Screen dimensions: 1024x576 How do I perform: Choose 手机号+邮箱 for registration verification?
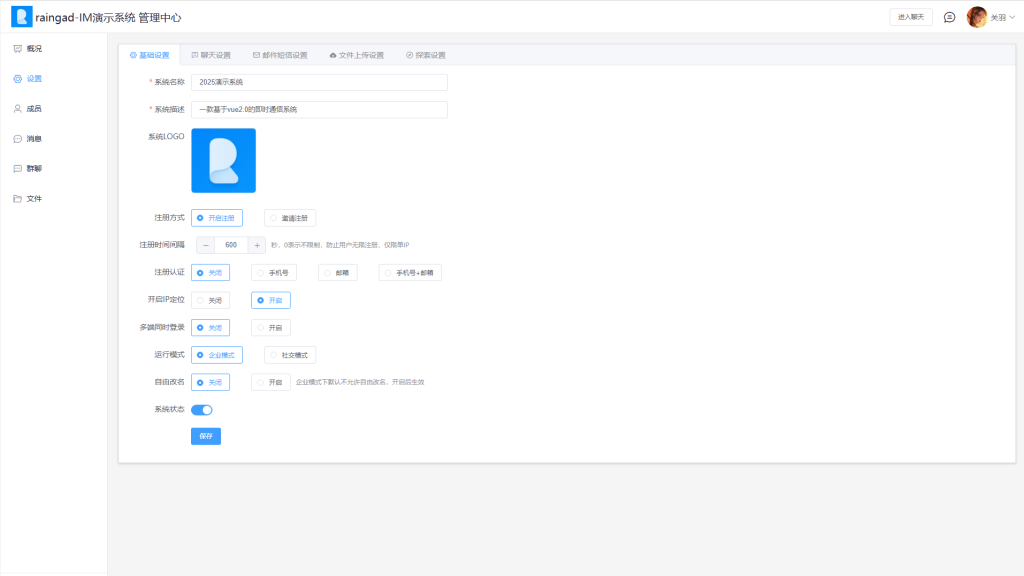410,272
